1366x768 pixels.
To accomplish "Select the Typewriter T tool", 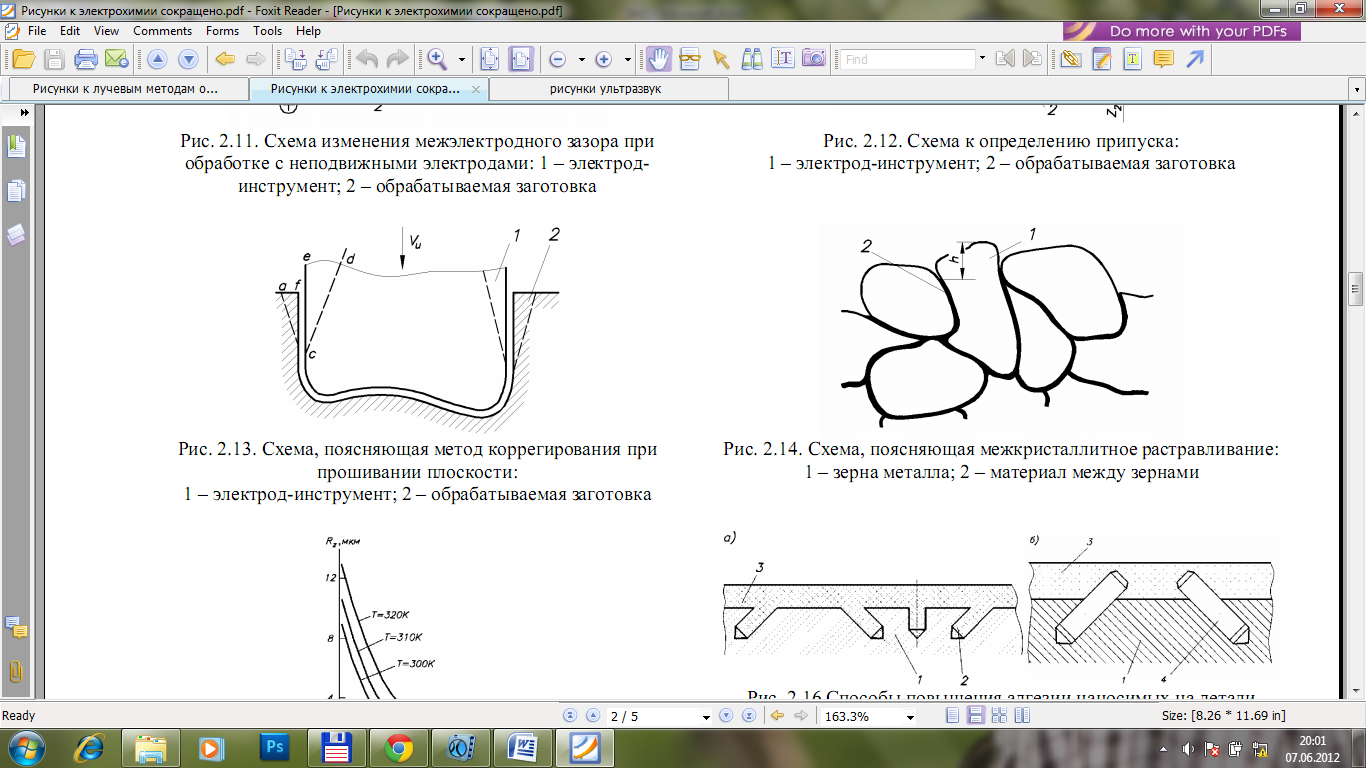I will (x=1132, y=59).
